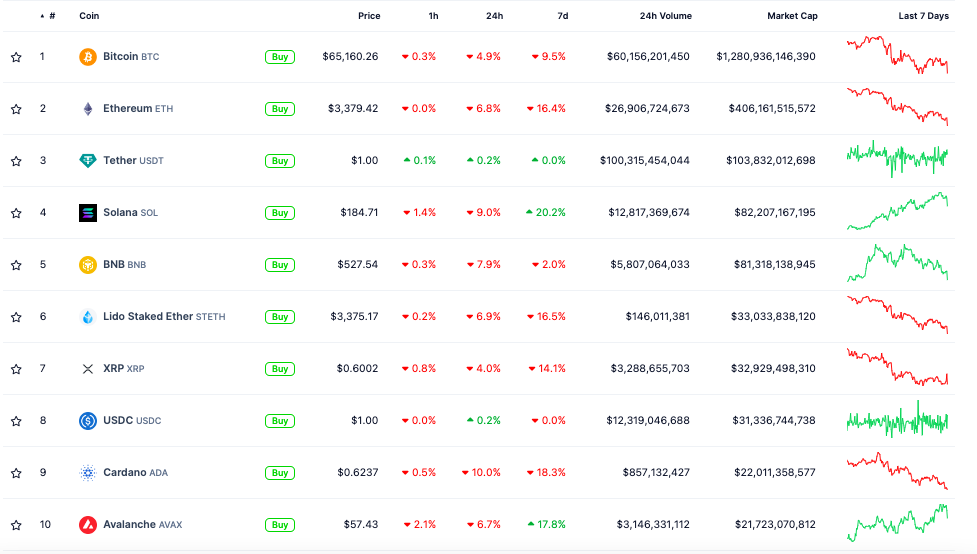Sort by the 24h Volume header
The image size is (977, 554).
665,16
